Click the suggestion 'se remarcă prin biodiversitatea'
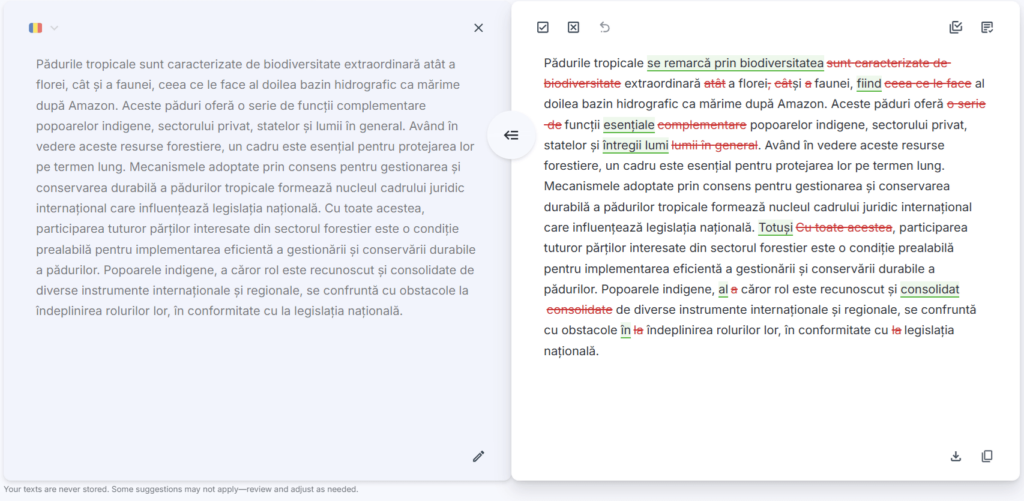 (x=735, y=63)
